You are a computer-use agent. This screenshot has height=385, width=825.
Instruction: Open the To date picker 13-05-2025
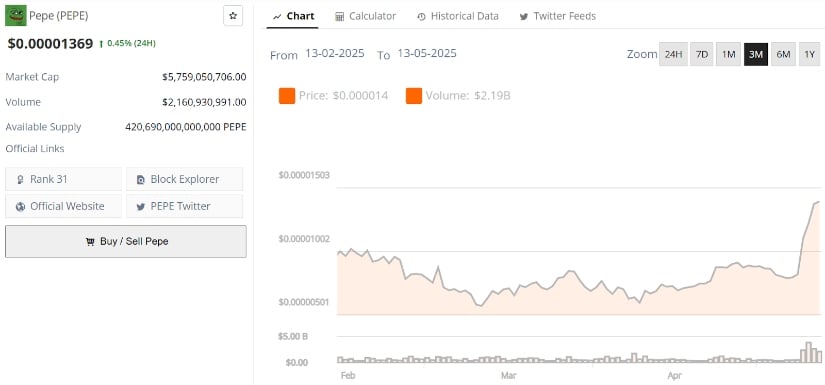[x=427, y=54]
